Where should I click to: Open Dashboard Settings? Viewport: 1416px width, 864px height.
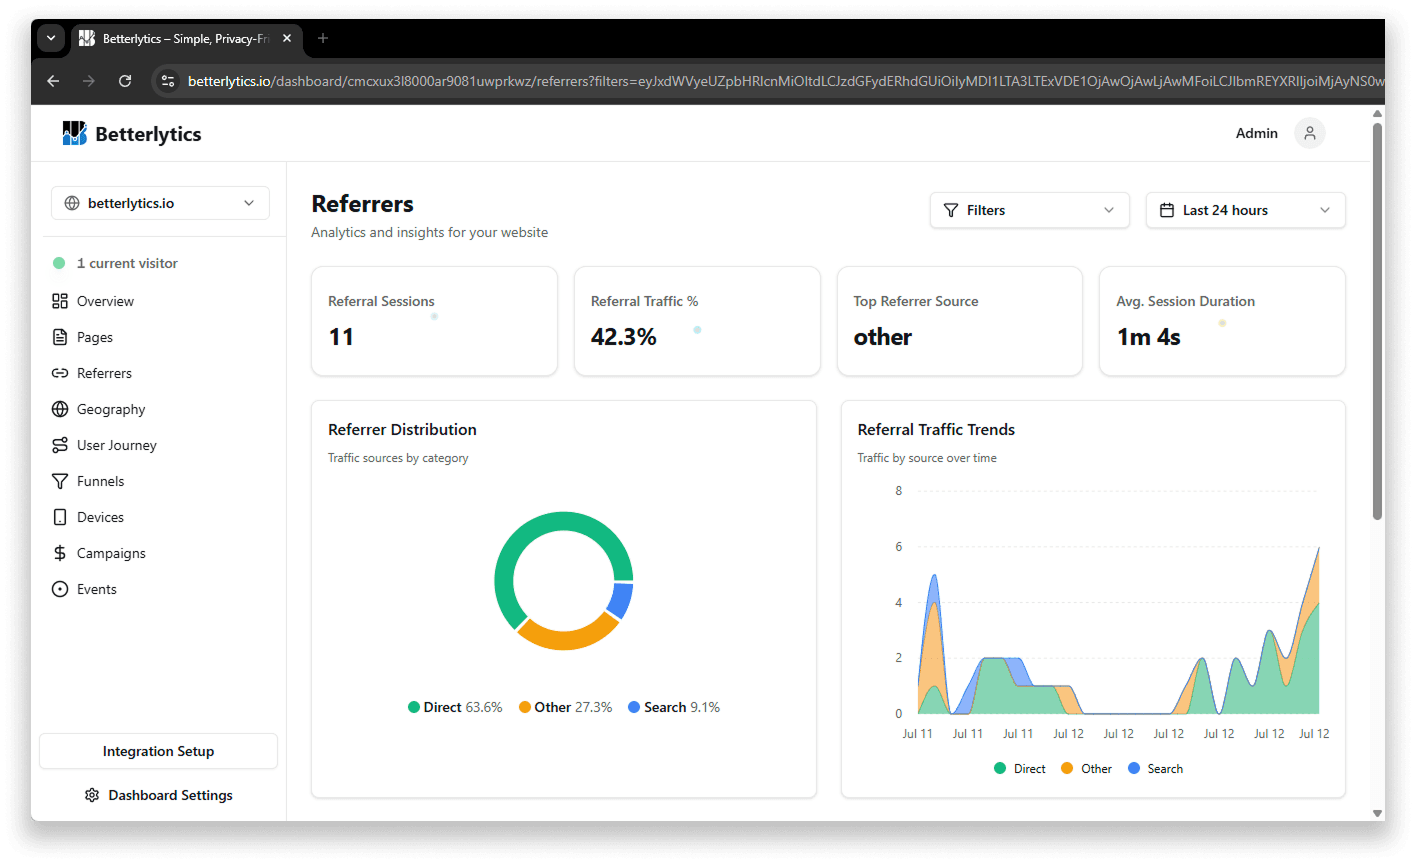coord(158,795)
